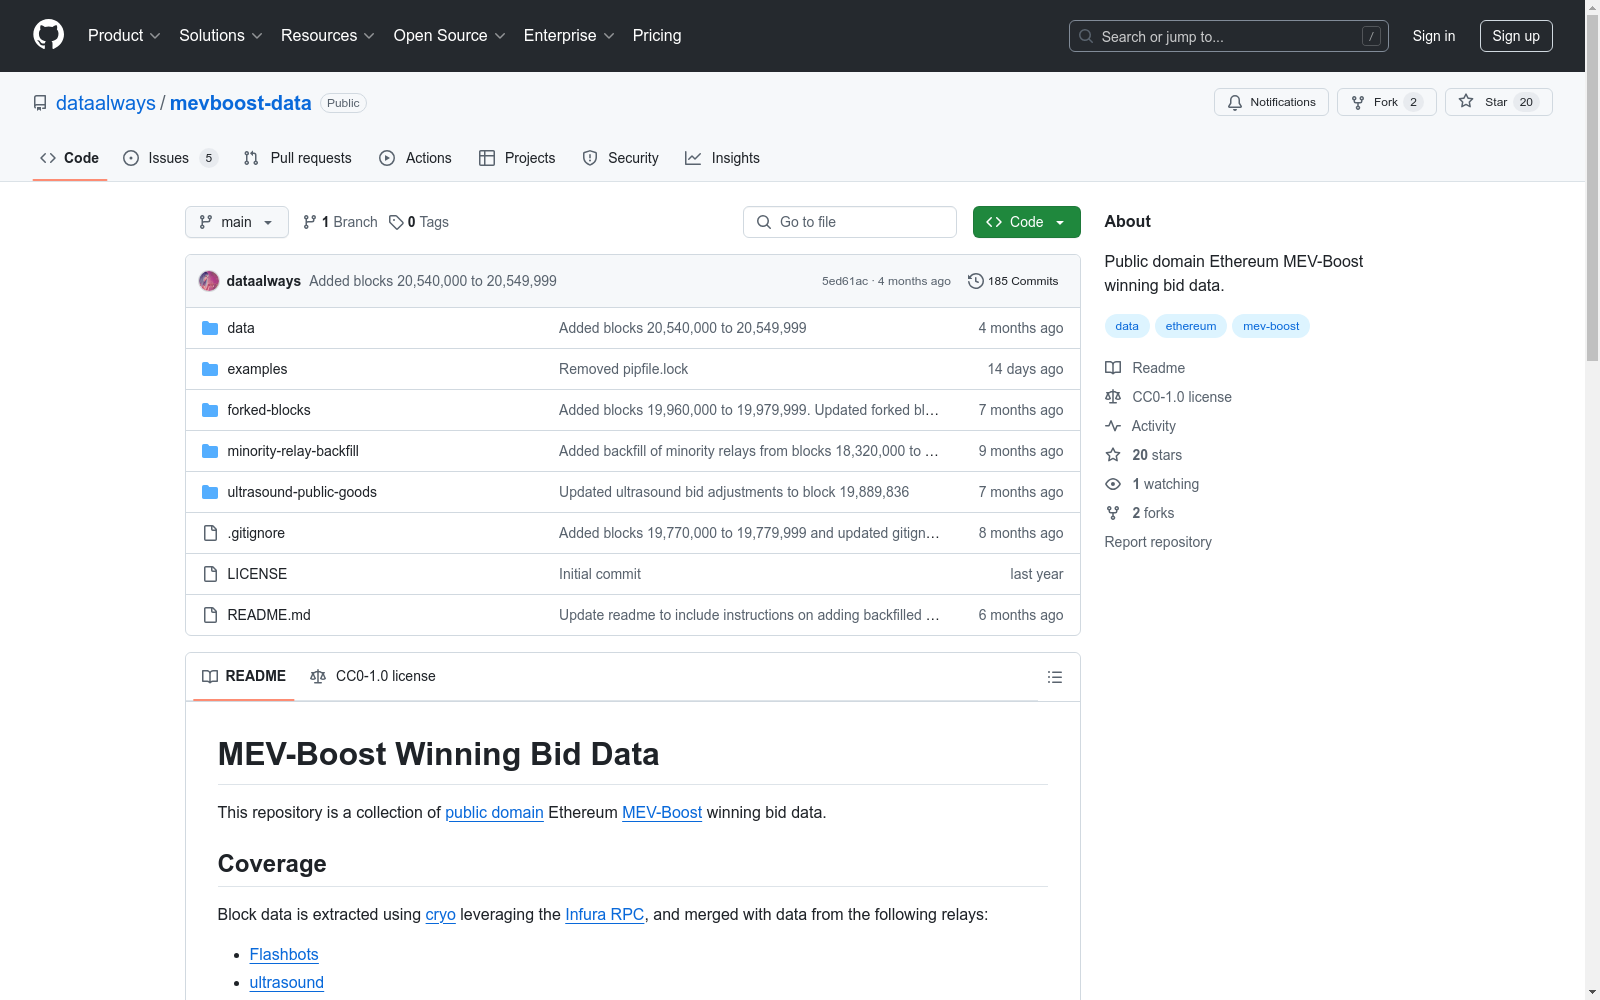Select the data topic tag
1600x1000 pixels.
pos(1127,326)
